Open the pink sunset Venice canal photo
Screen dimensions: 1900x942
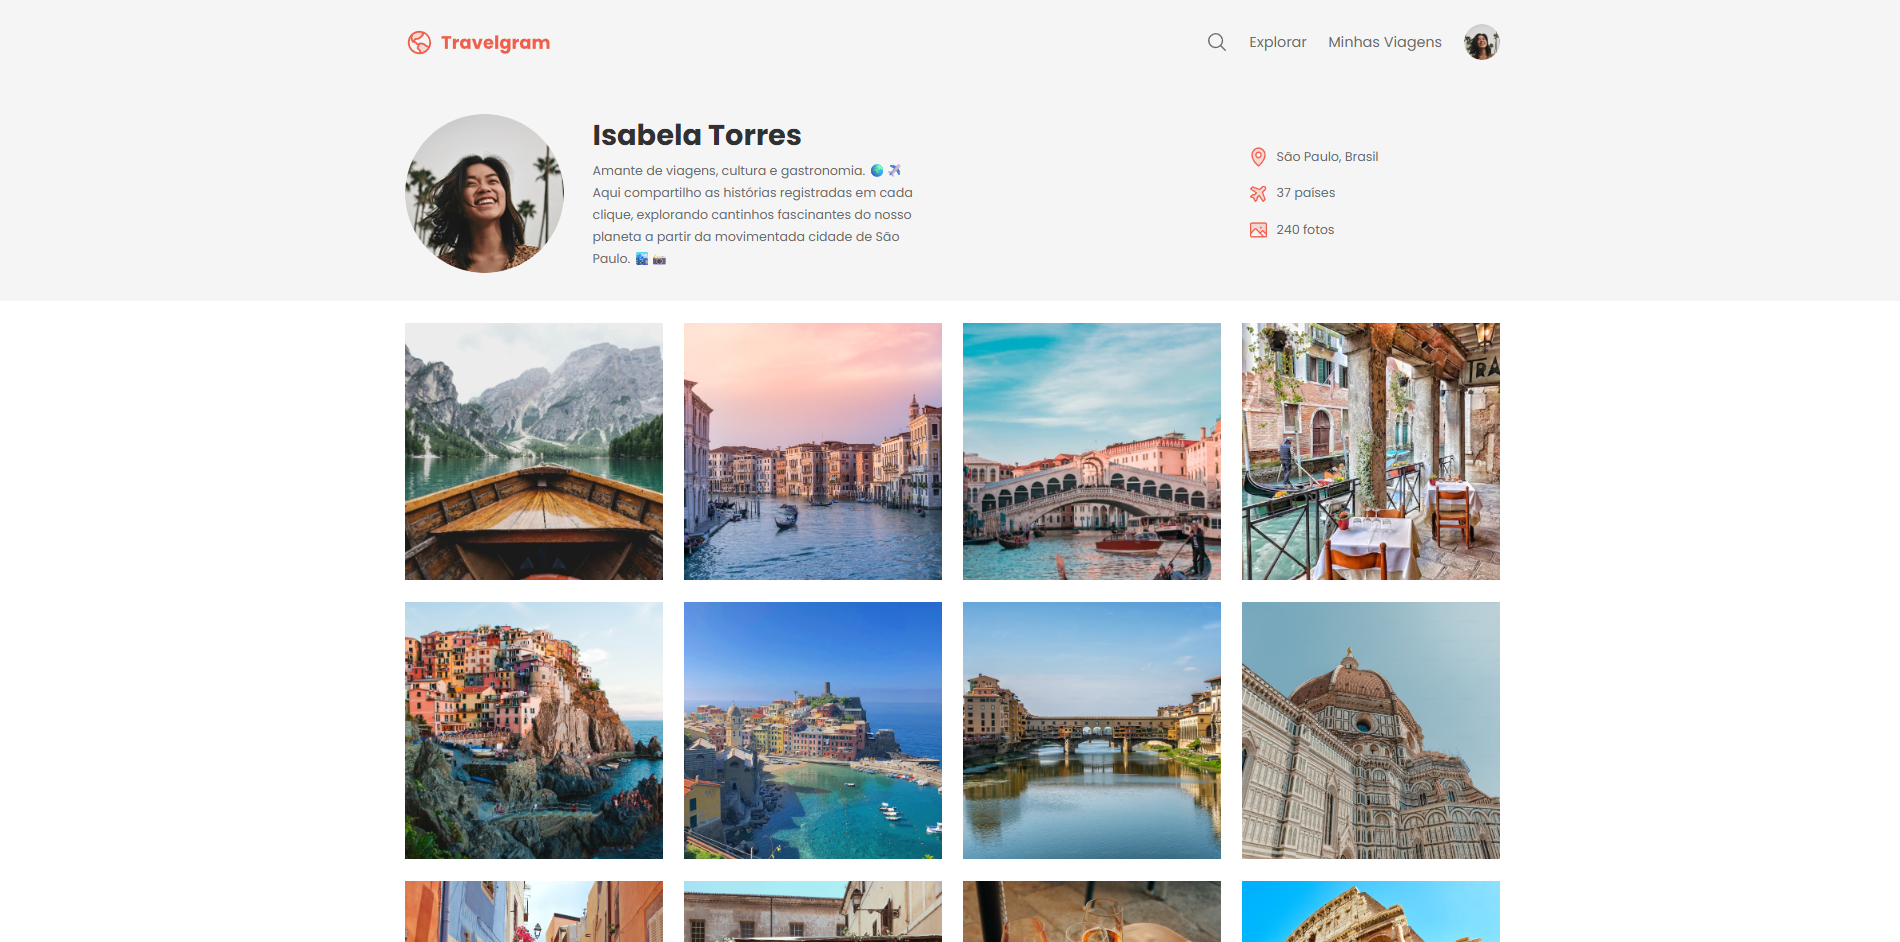813,451
